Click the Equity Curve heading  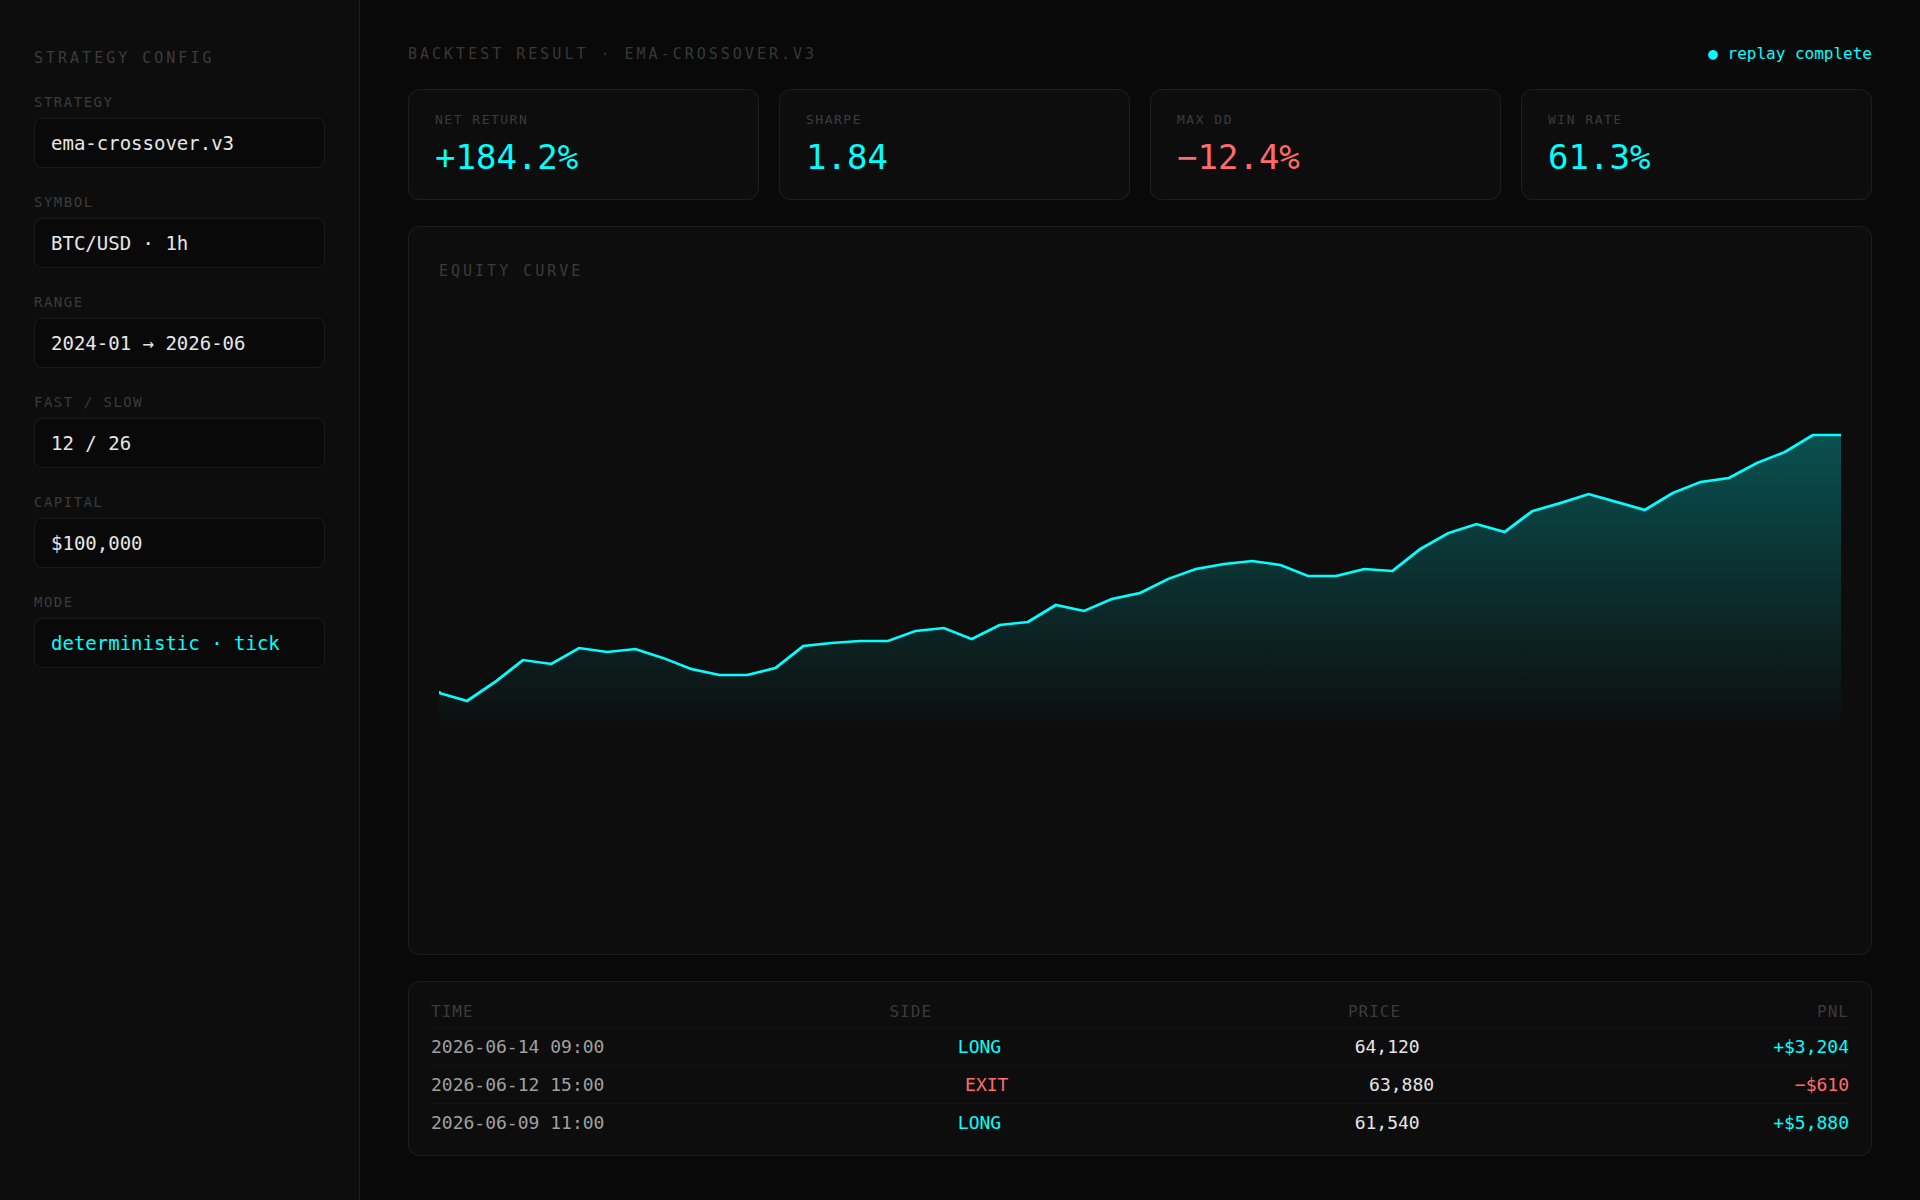(510, 270)
